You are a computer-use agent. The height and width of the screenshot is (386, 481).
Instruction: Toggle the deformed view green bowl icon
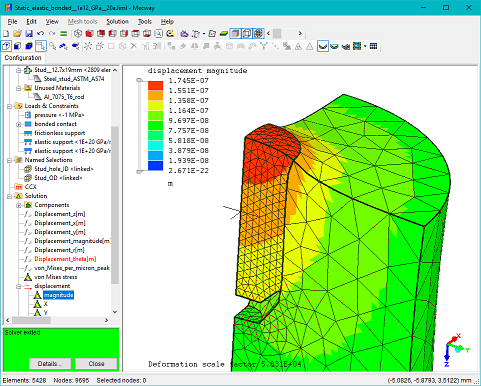click(334, 46)
